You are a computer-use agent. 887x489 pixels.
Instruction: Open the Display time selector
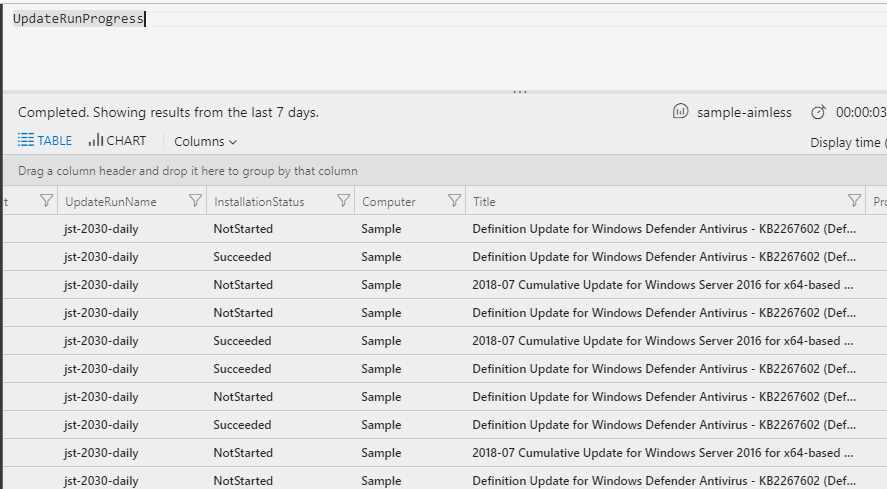(848, 143)
